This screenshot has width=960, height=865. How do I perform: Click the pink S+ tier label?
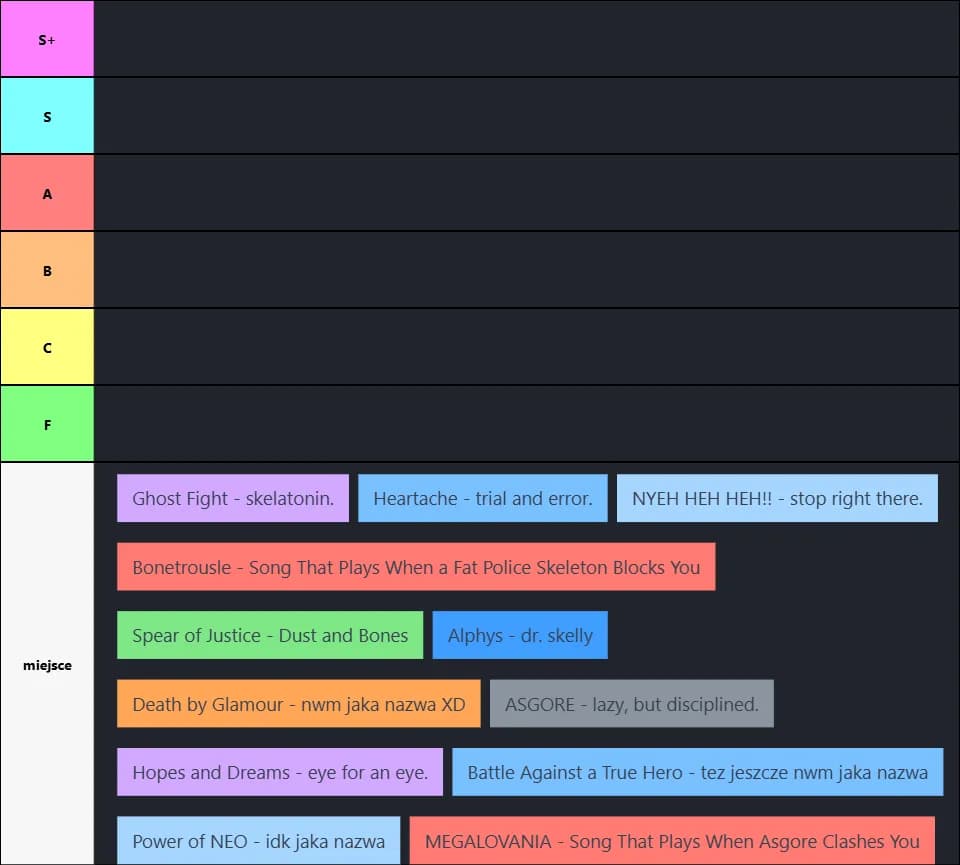(47, 39)
